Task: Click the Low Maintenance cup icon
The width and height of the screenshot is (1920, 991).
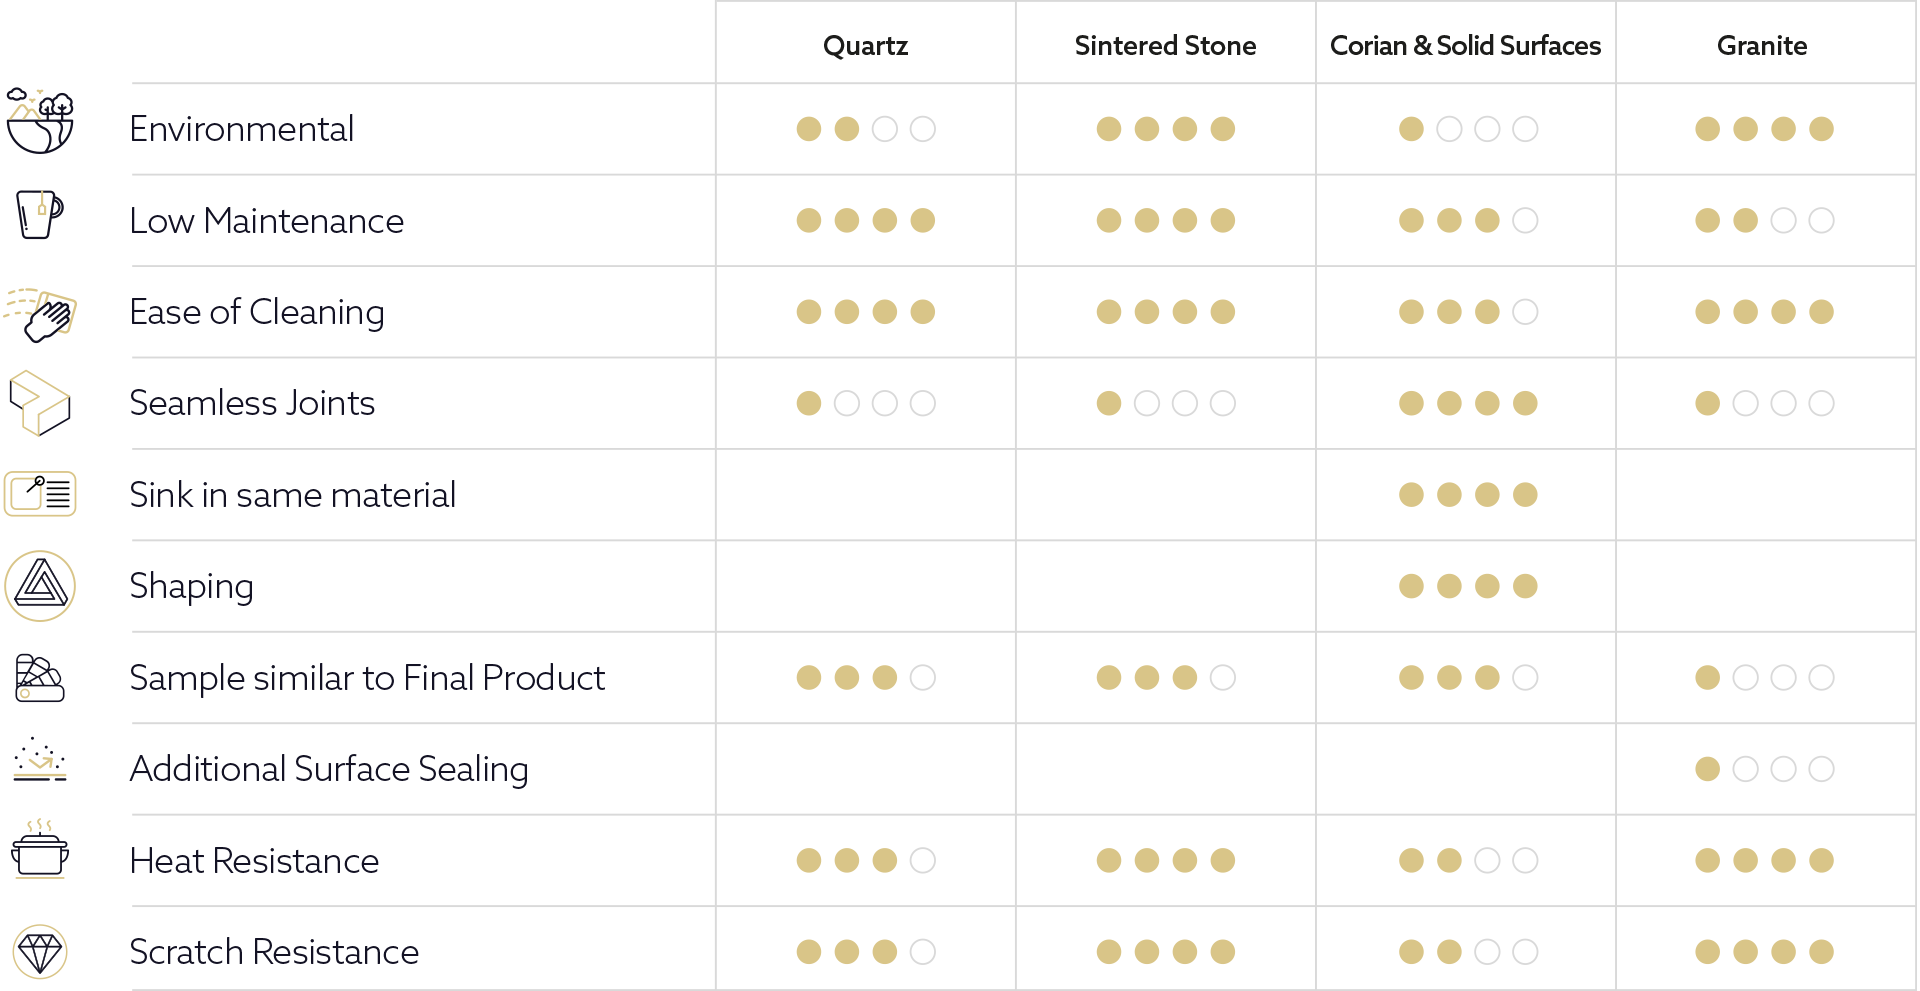Action: [x=40, y=214]
